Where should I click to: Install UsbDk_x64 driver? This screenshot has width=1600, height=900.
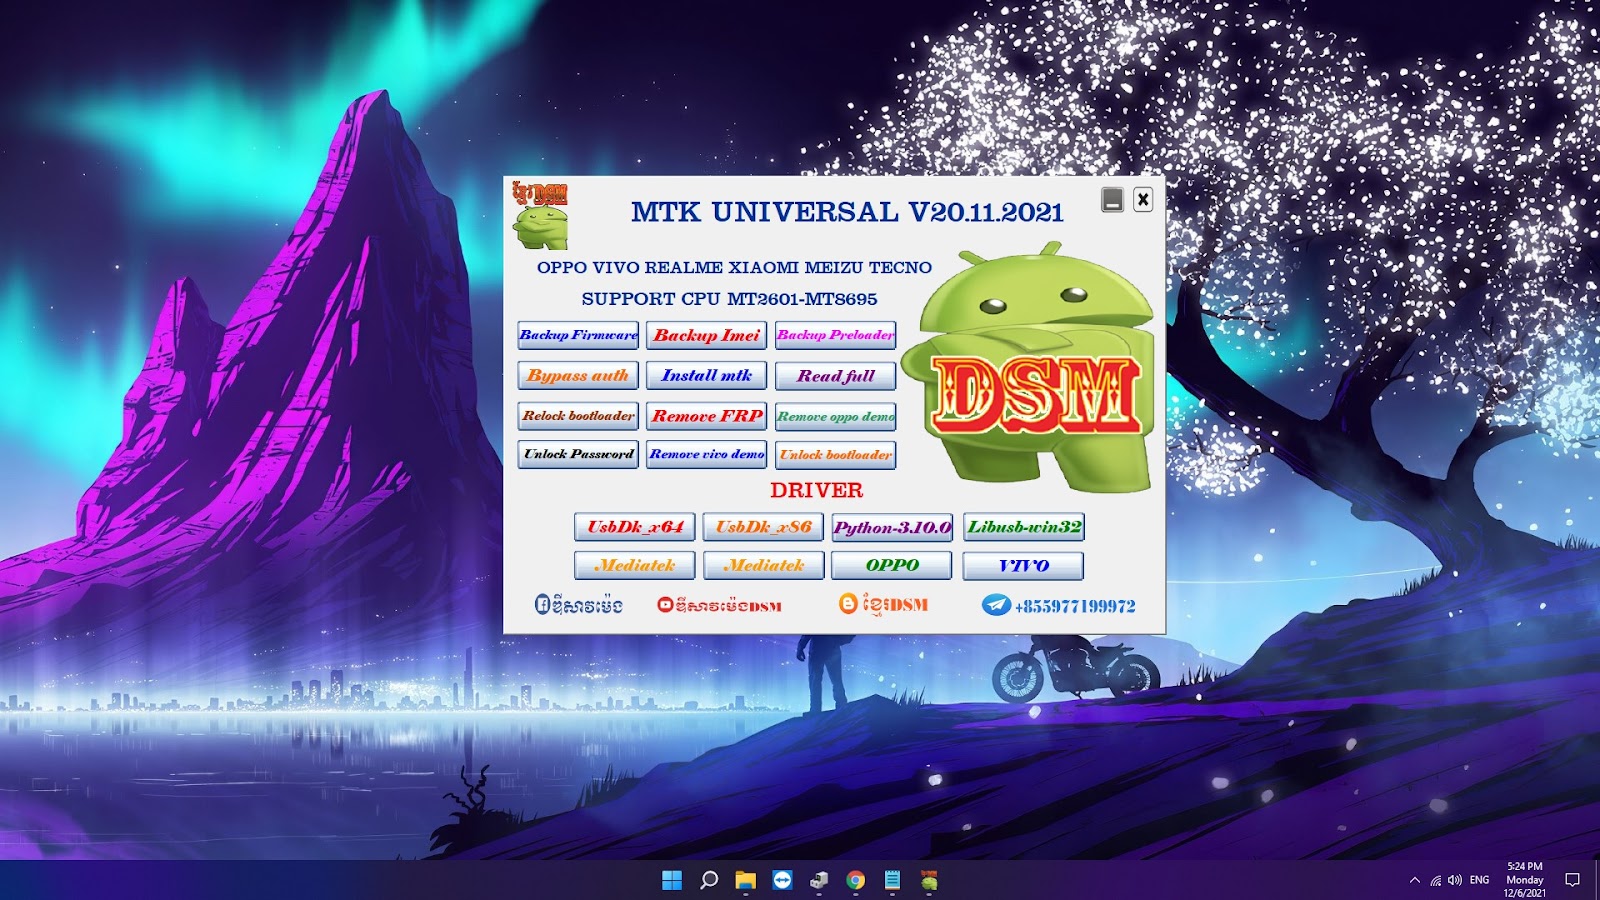(x=634, y=527)
